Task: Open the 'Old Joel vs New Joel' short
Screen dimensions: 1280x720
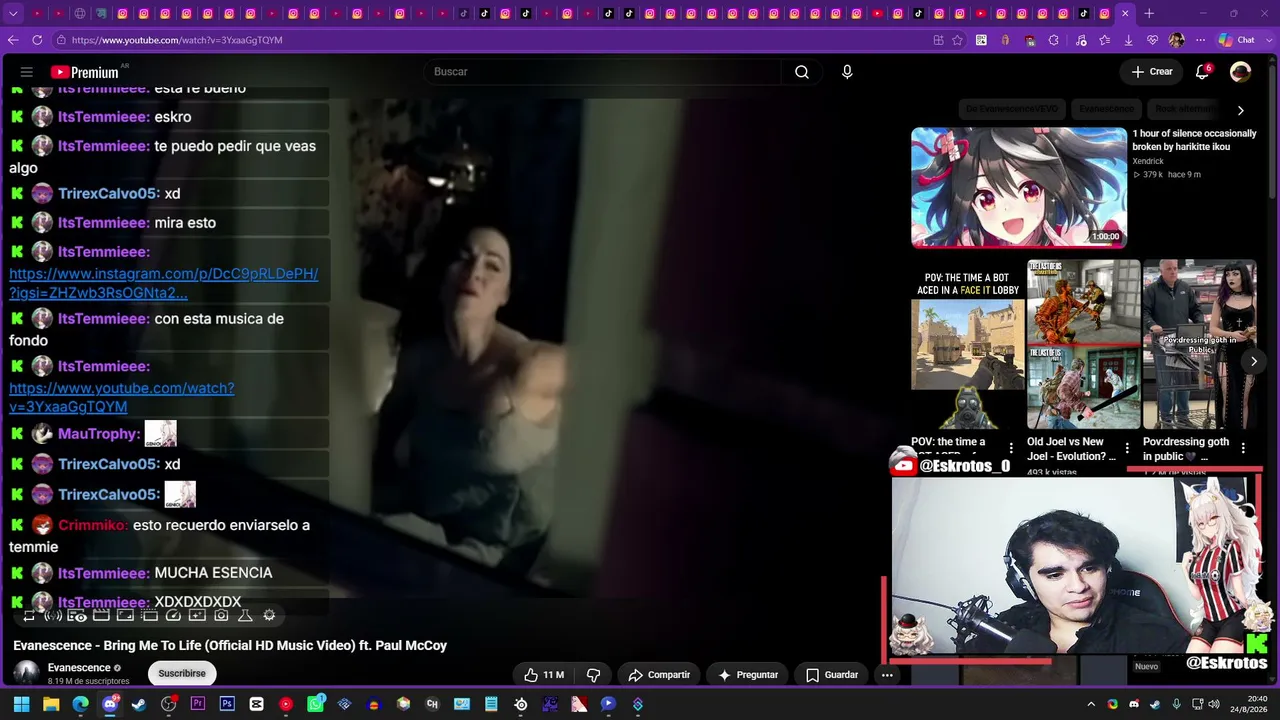Action: (1084, 344)
